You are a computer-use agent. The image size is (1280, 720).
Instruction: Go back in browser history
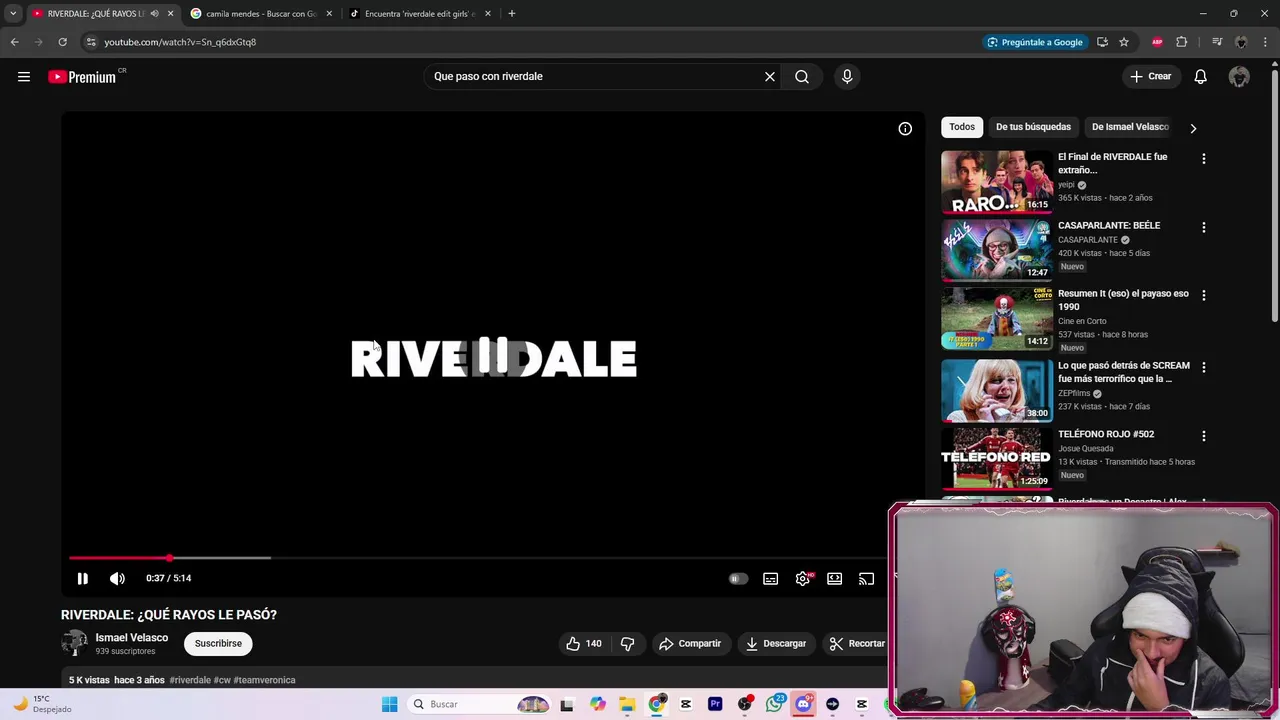click(x=14, y=42)
